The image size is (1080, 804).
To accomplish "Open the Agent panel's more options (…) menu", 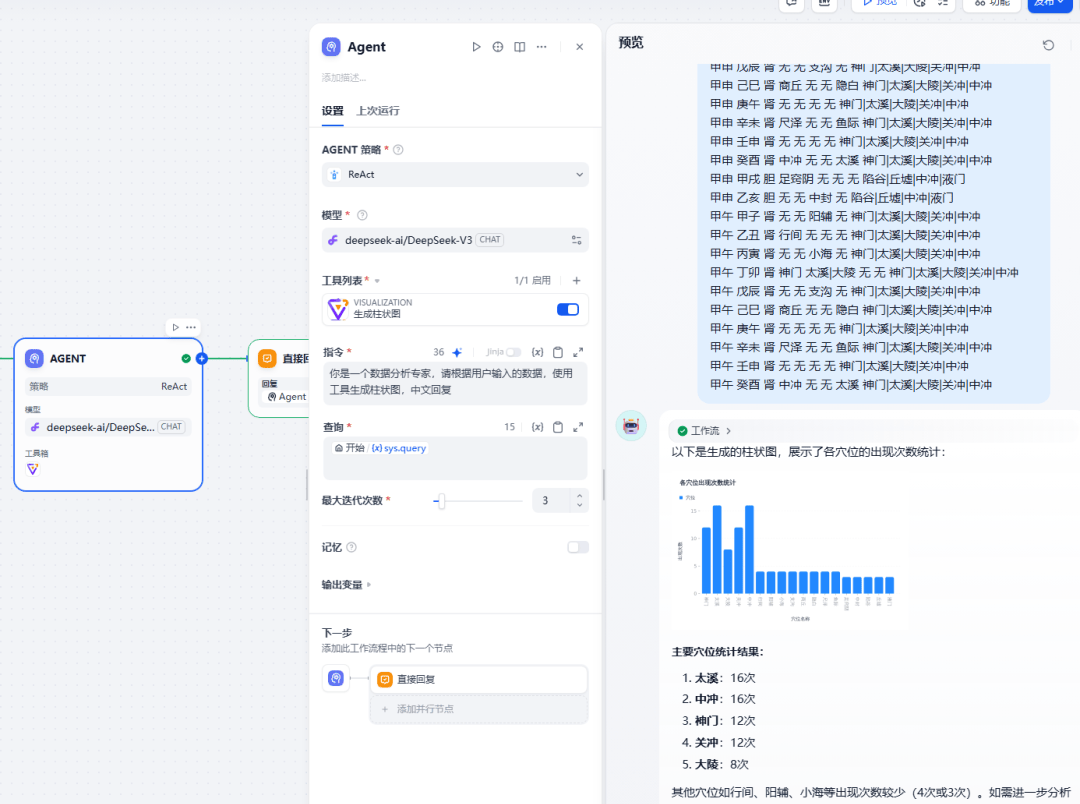I will tap(542, 47).
